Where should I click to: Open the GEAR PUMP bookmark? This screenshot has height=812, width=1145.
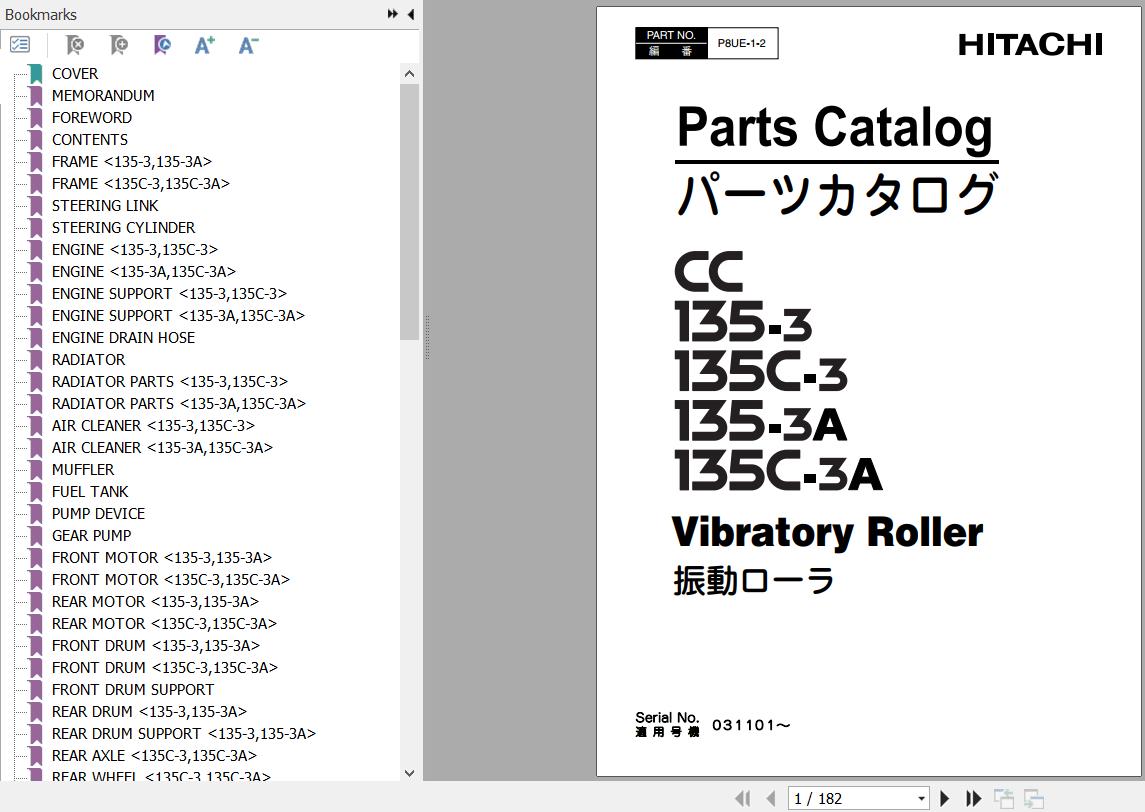tap(91, 535)
